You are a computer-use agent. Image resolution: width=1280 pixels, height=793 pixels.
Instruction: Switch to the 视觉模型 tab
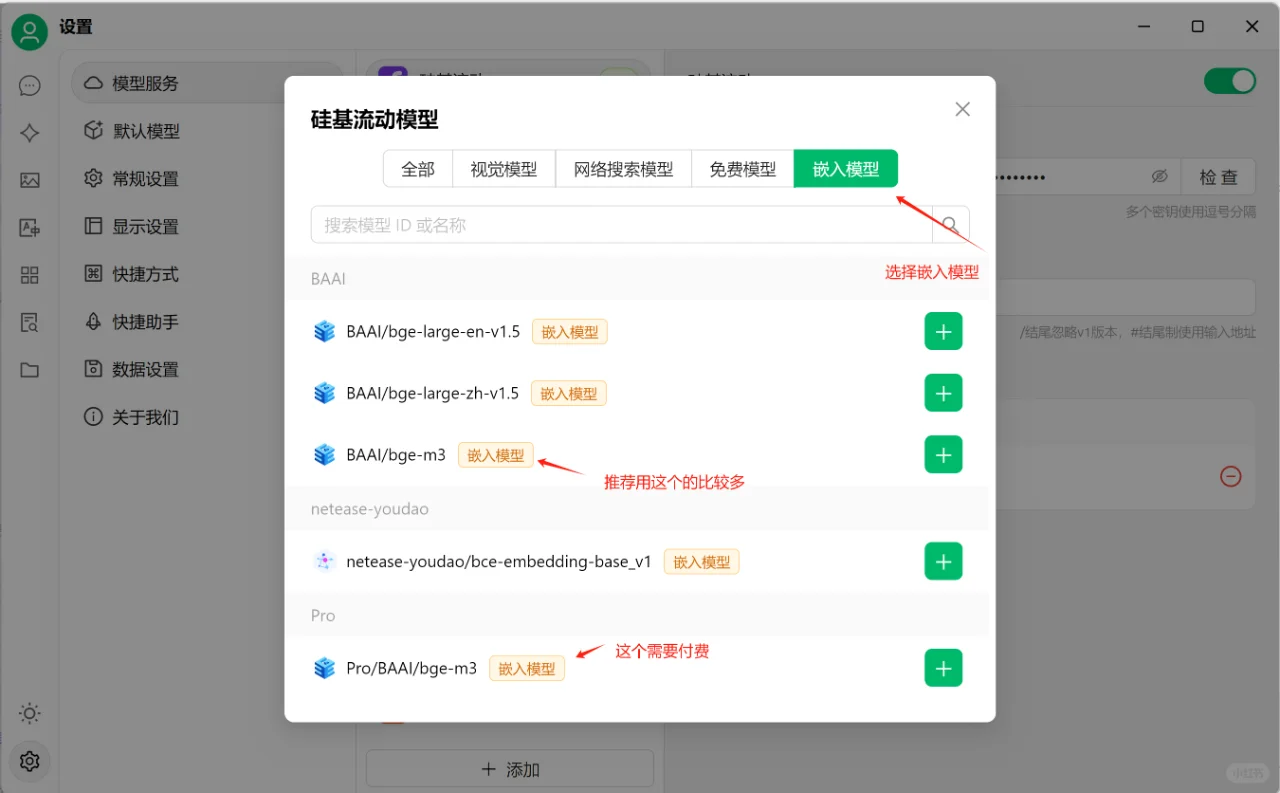(x=504, y=169)
